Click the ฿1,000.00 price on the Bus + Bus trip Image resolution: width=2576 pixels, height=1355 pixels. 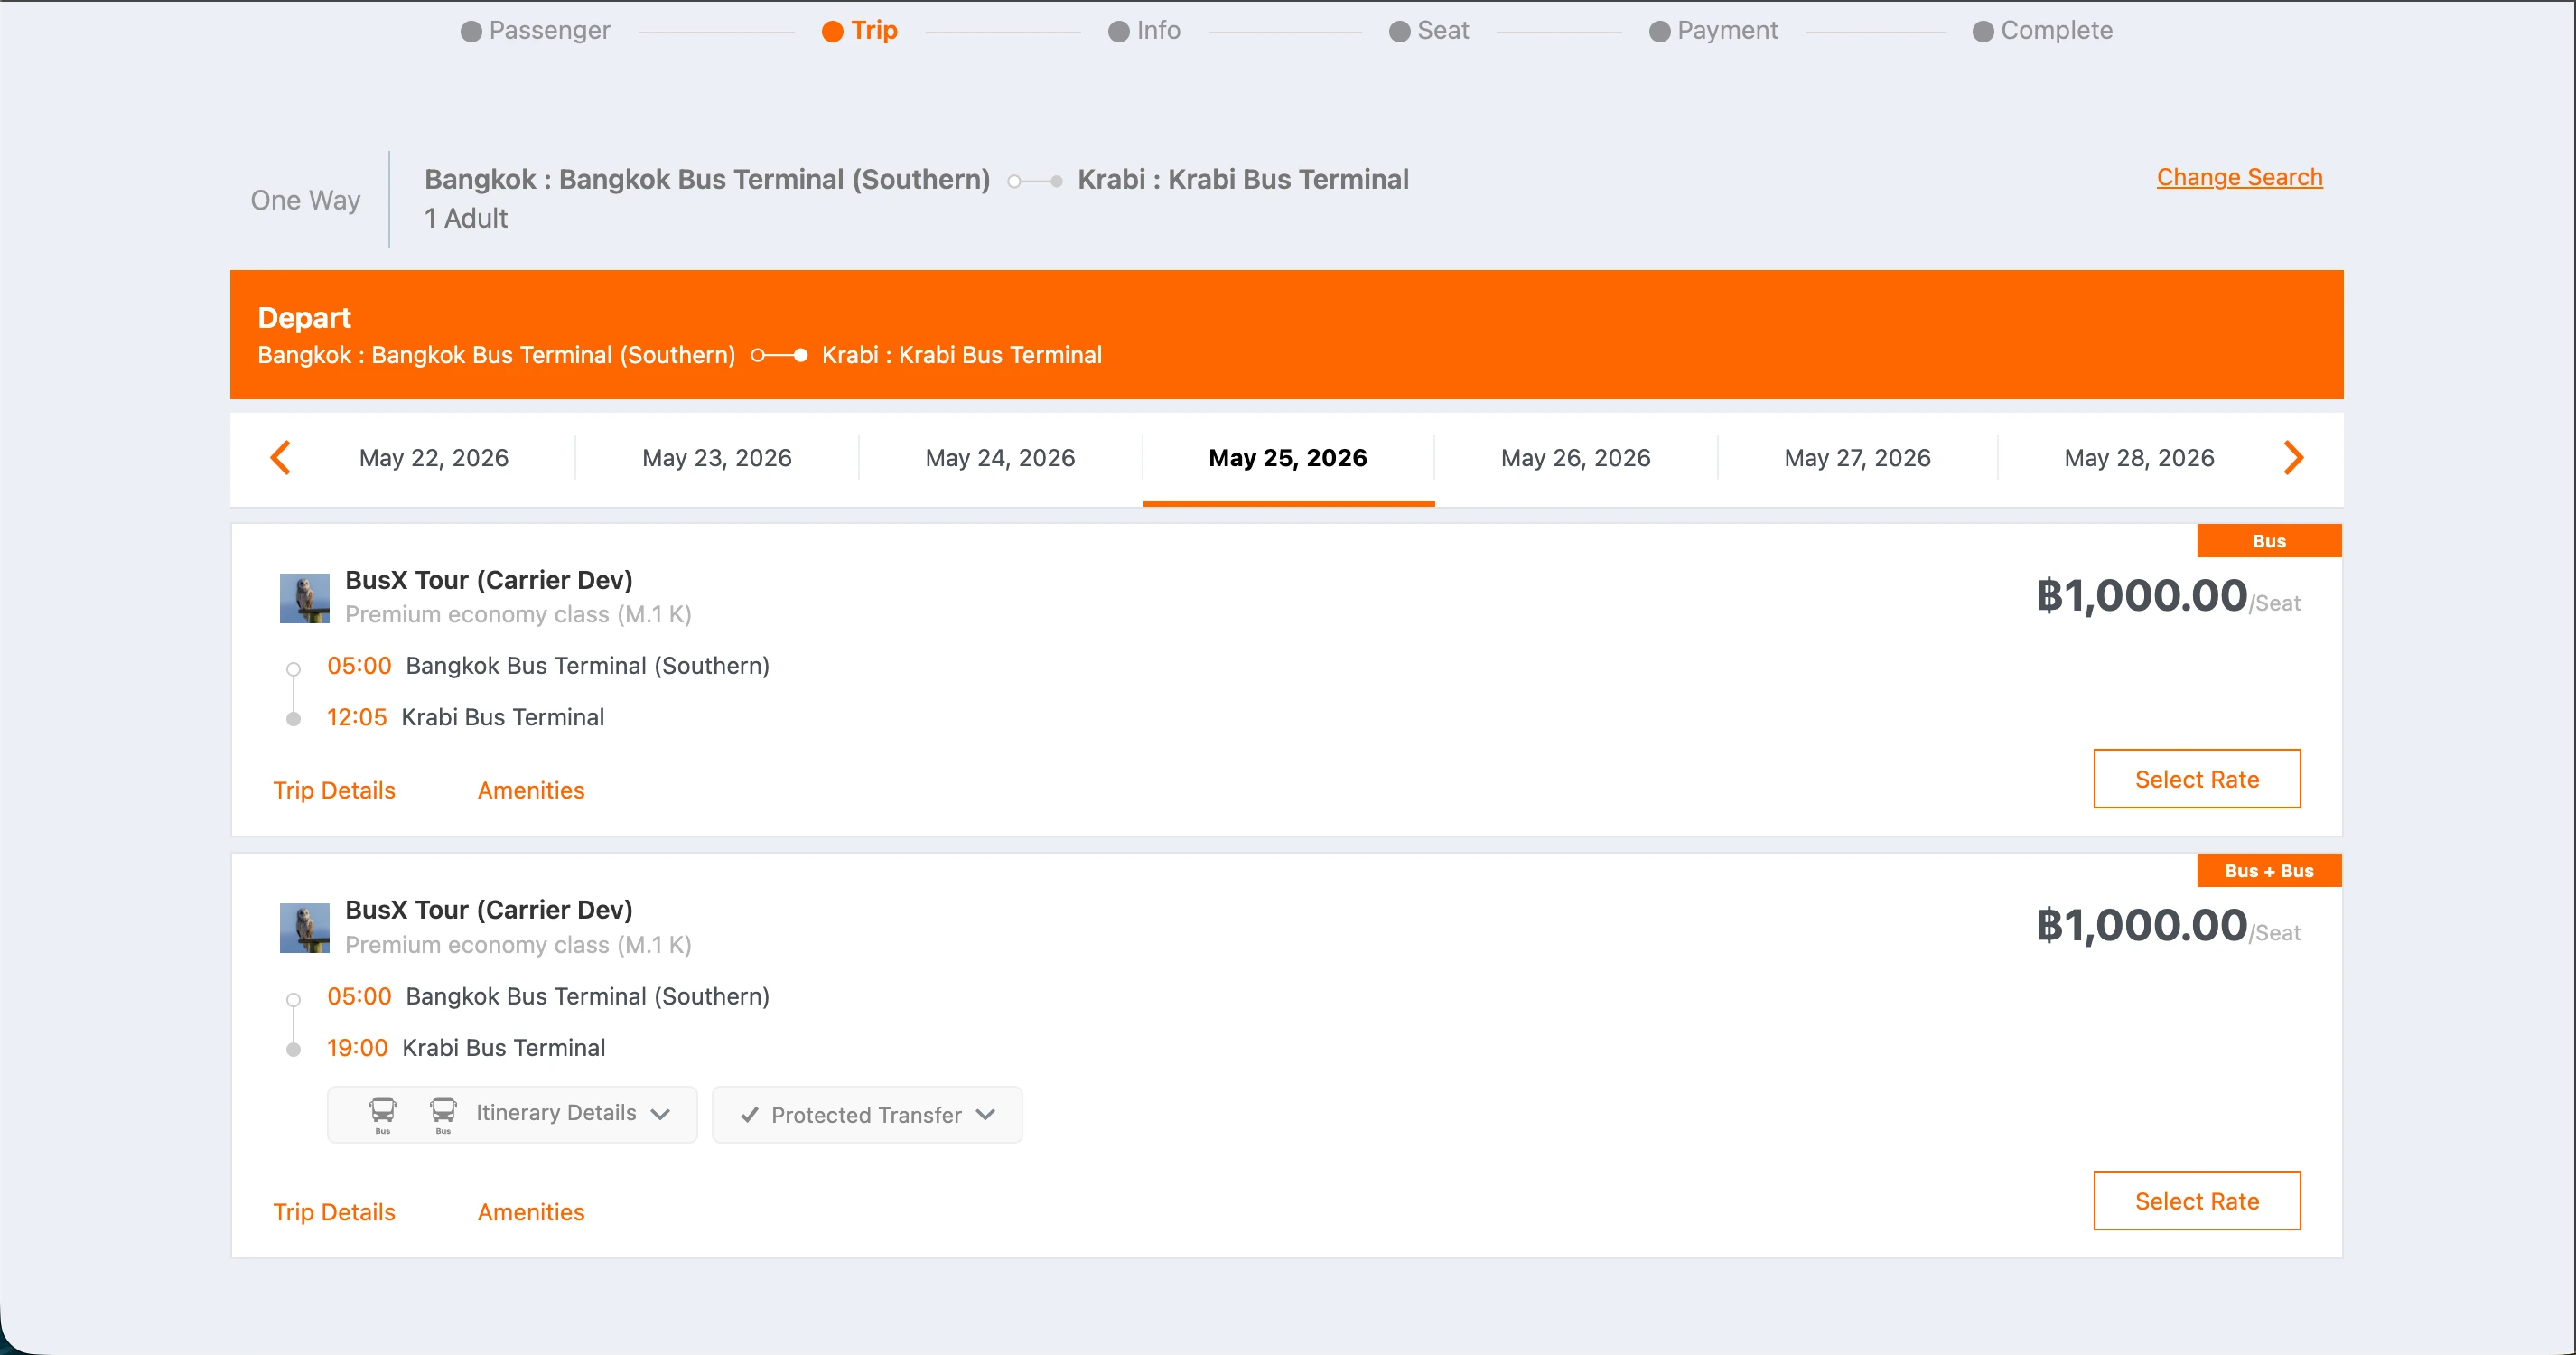point(2142,926)
